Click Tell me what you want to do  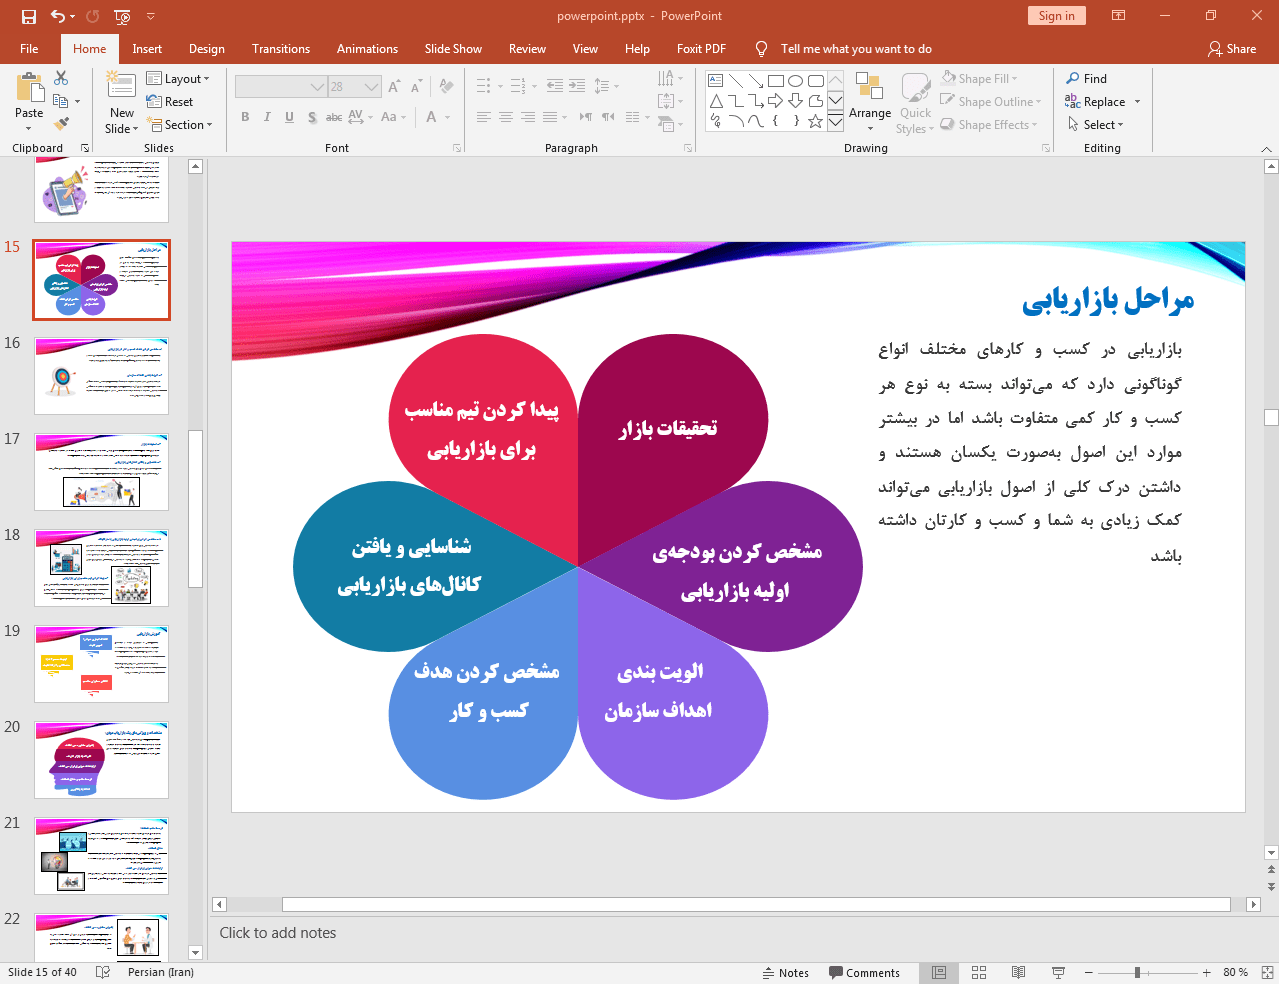point(856,48)
